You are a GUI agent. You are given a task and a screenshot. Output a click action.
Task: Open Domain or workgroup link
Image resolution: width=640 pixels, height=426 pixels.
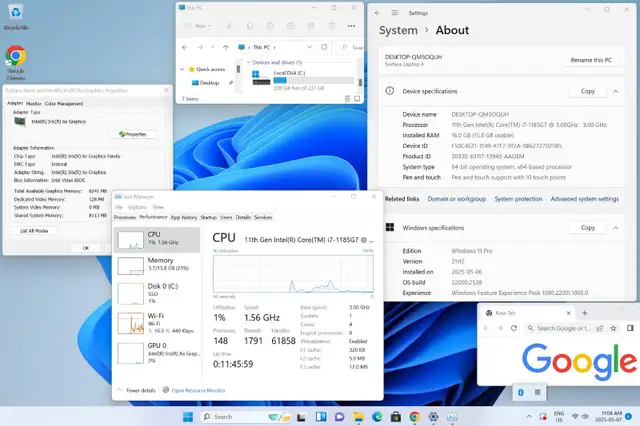point(457,199)
